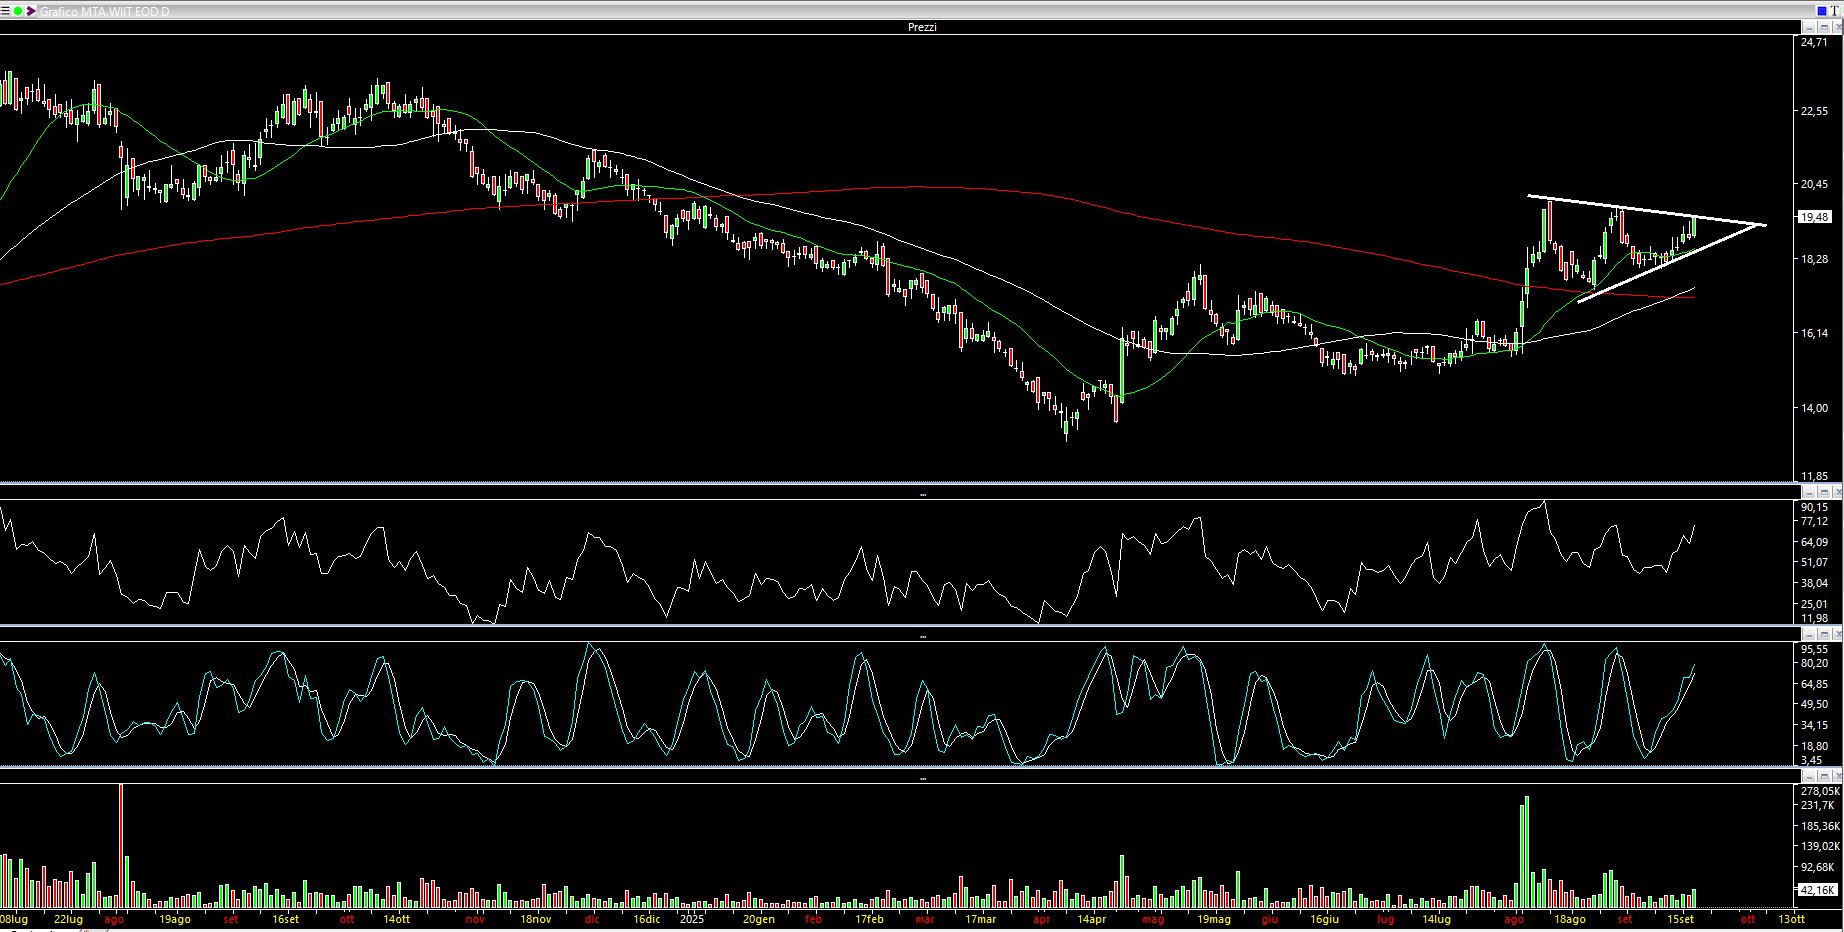The height and width of the screenshot is (932, 1844).
Task: Maximize the volume histogram panel
Action: click(x=1822, y=775)
